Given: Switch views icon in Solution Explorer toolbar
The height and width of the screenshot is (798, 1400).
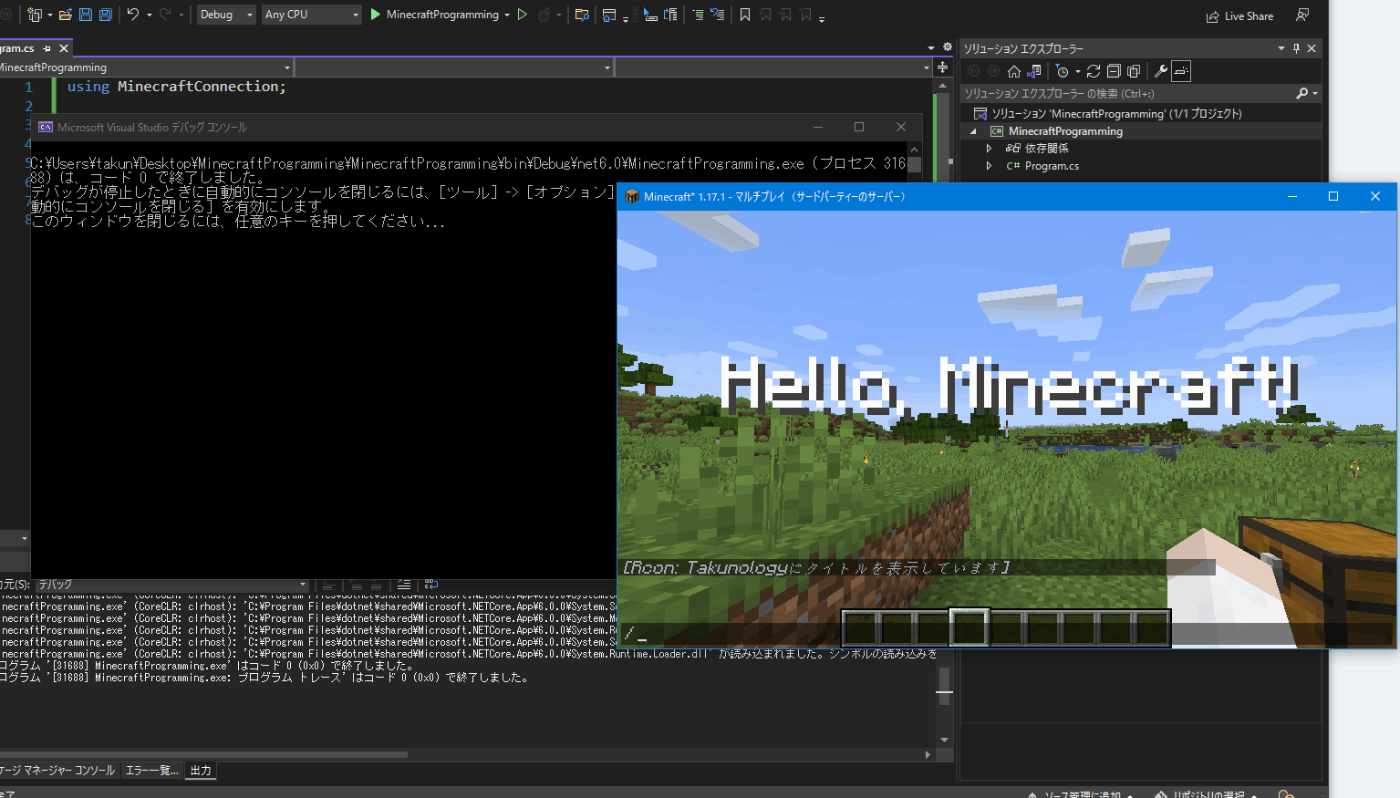Looking at the screenshot, I should point(1035,71).
